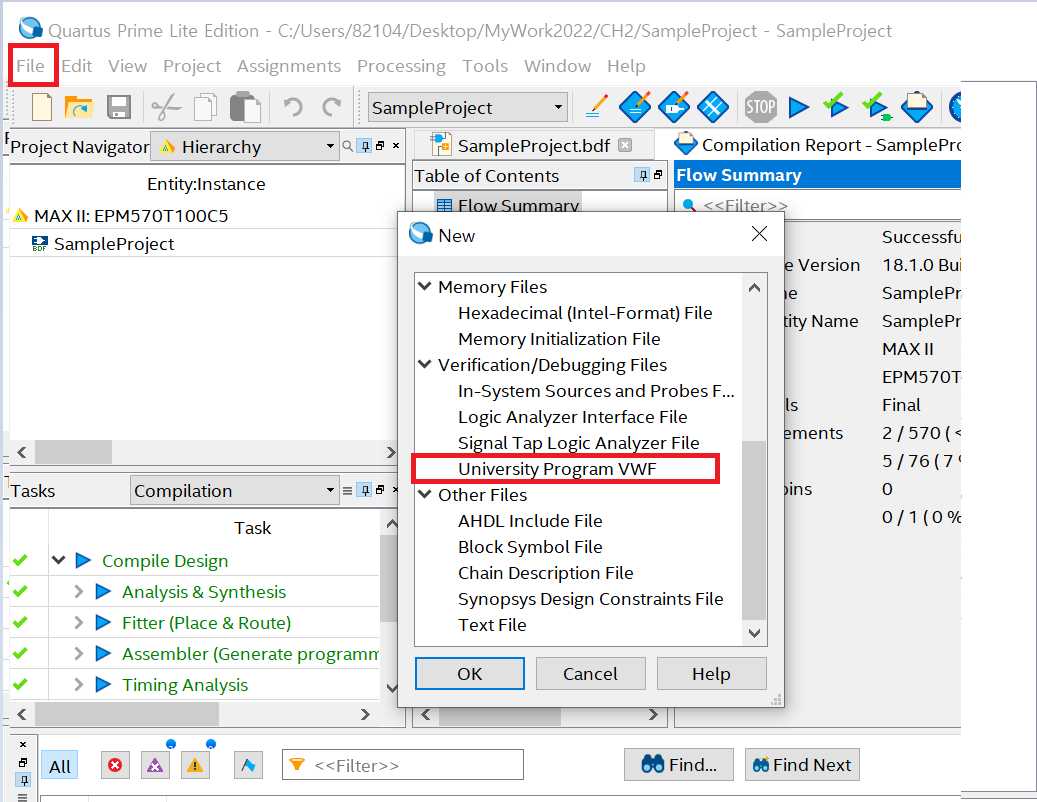This screenshot has width=1037, height=802.
Task: Expand the Fitter (Place & Route) task
Action: [79, 622]
